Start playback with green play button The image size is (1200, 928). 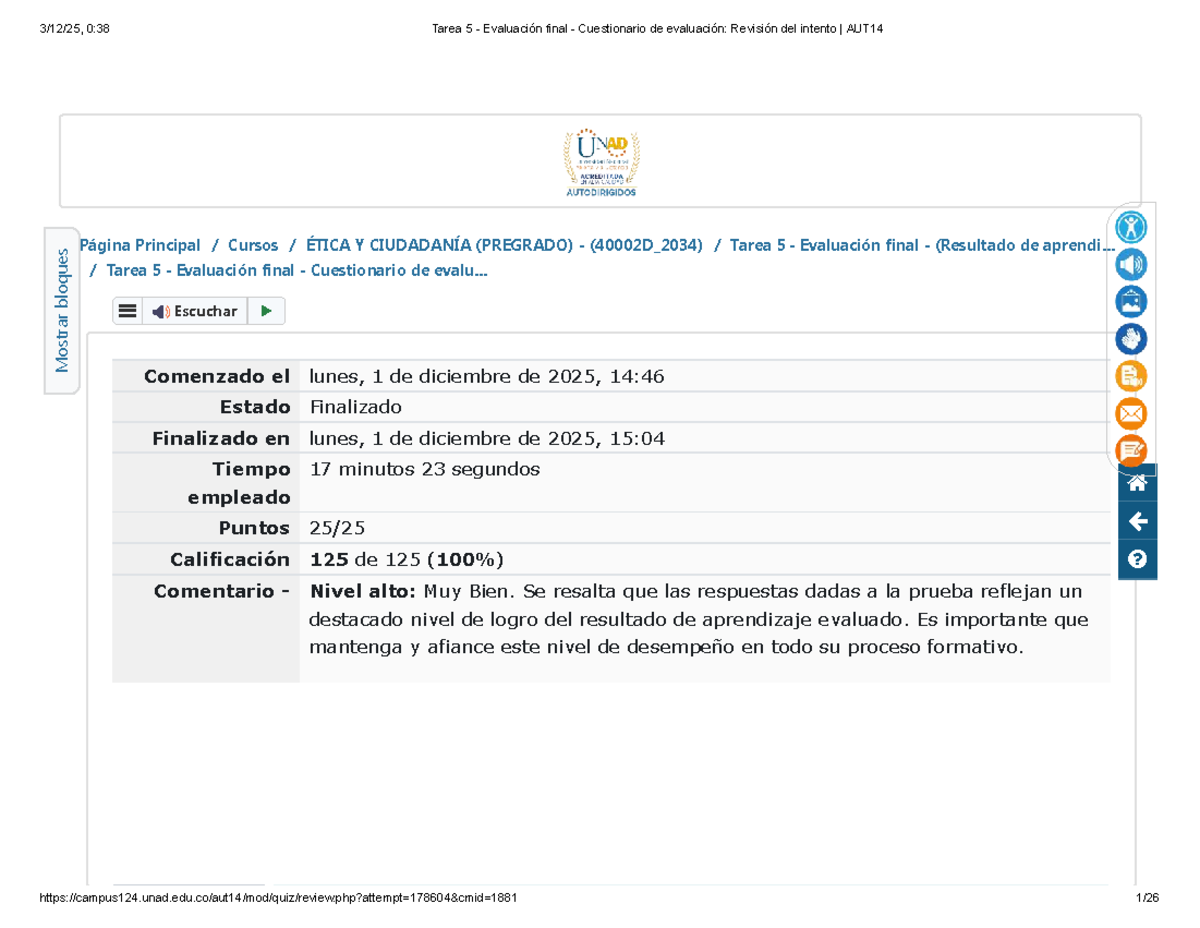point(266,311)
